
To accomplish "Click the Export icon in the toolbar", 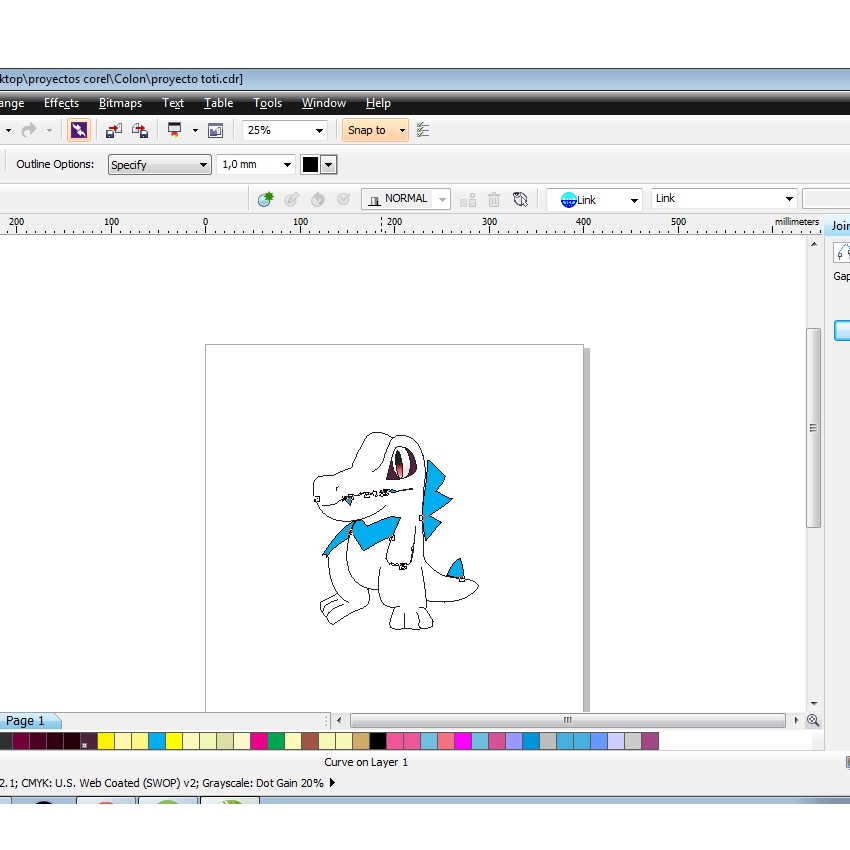I will (140, 130).
